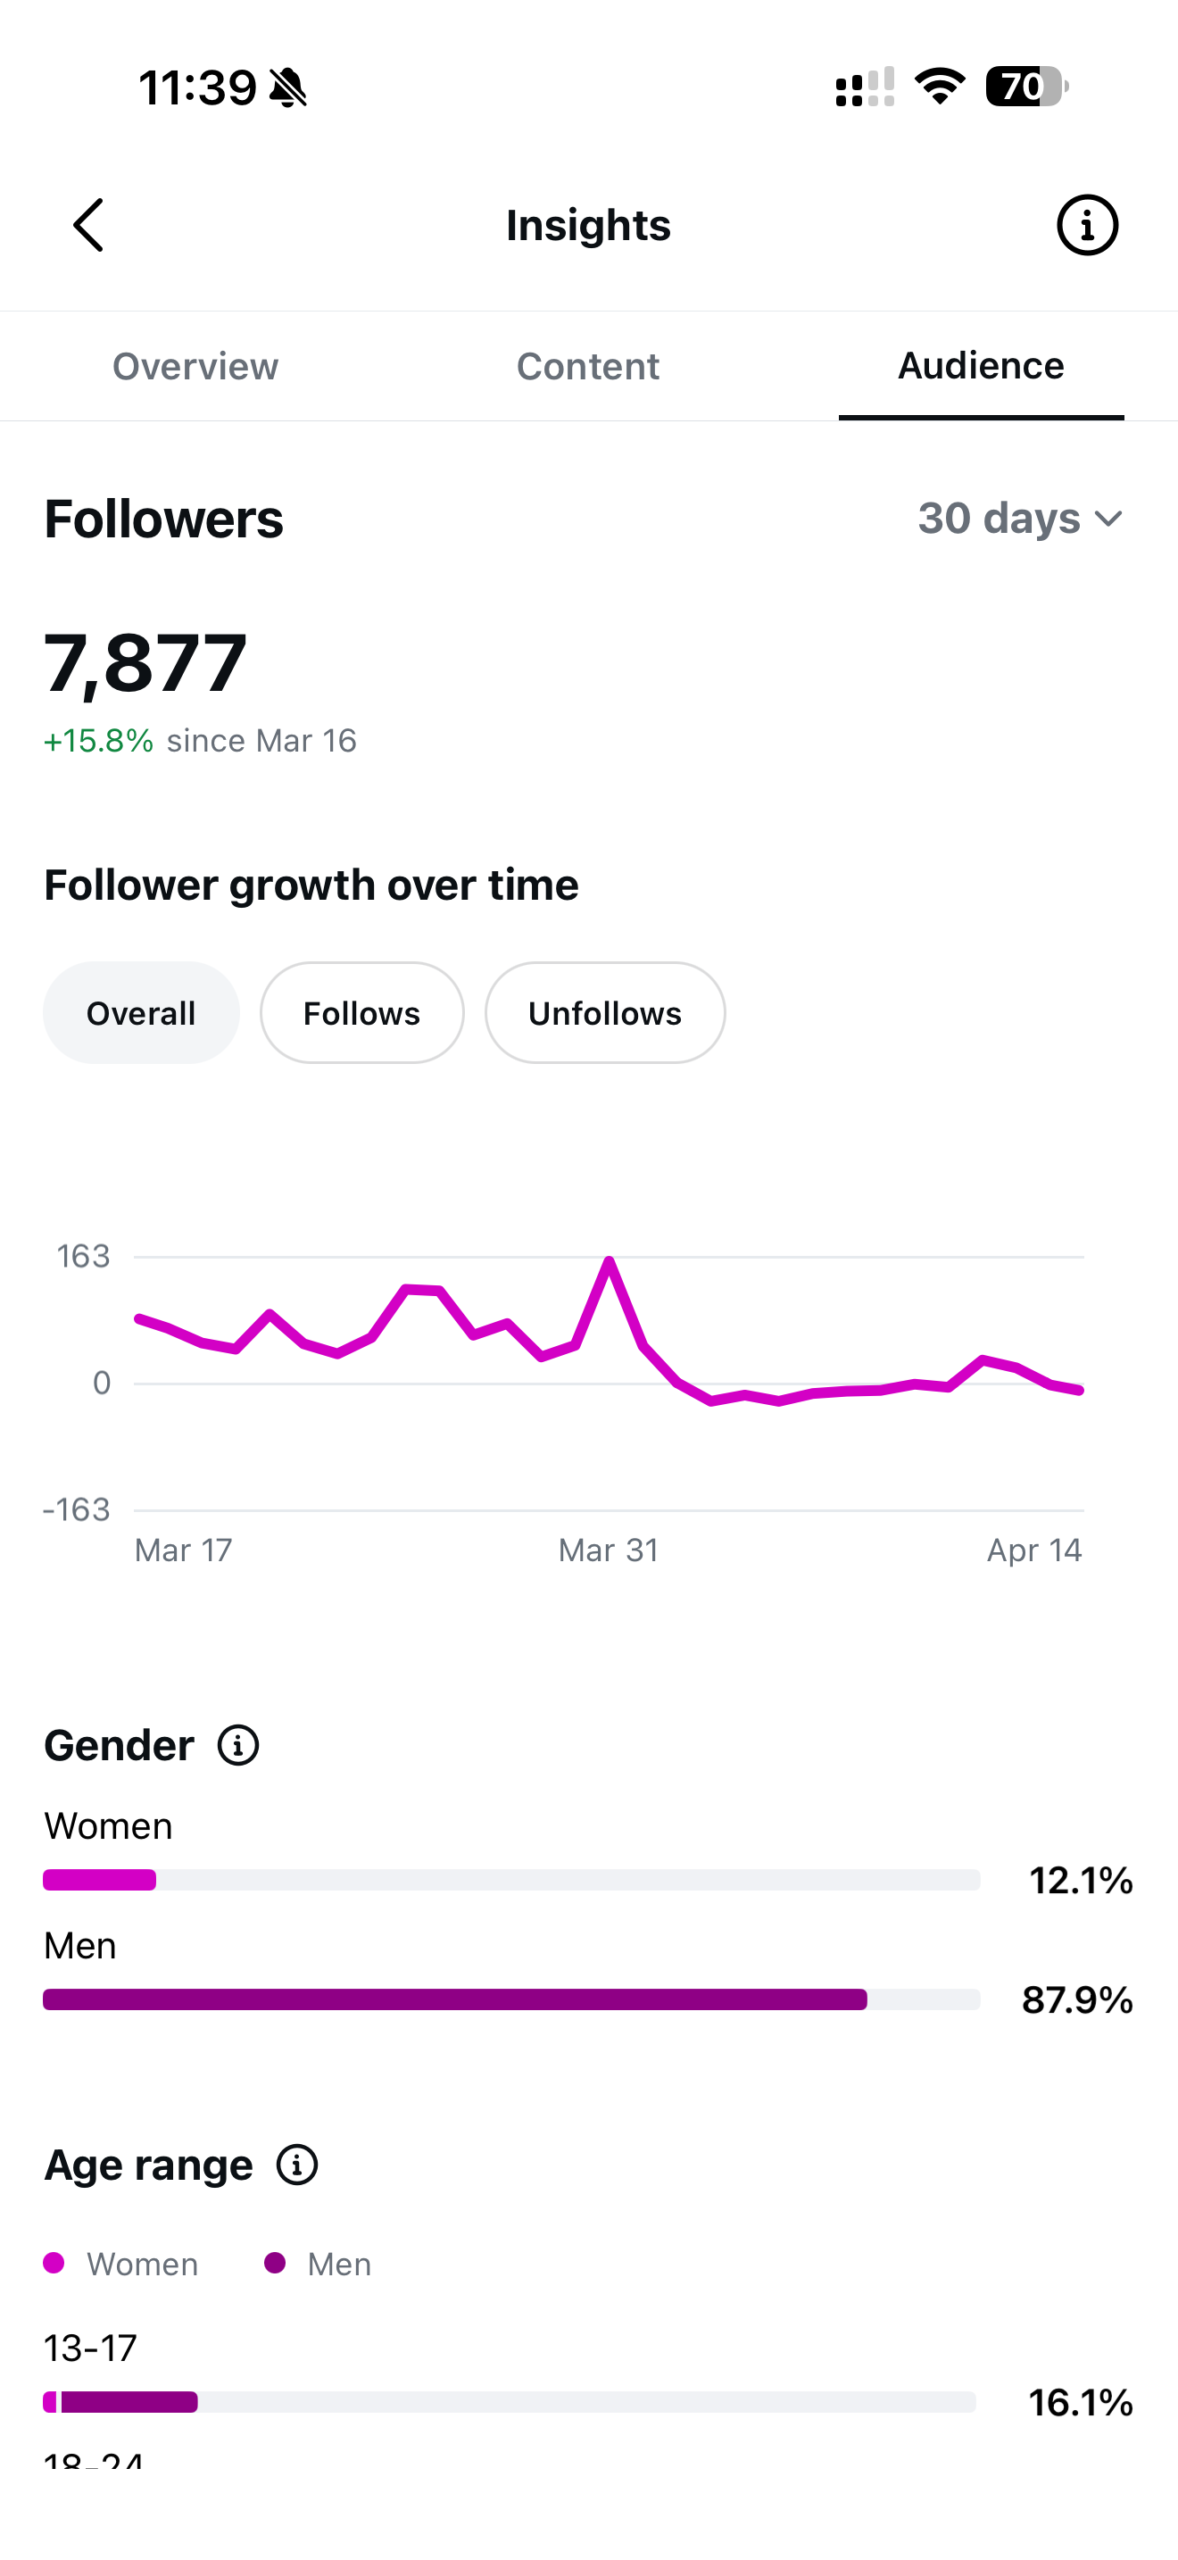Expand the time range chevron
This screenshot has width=1178, height=2560.
[x=1108, y=519]
